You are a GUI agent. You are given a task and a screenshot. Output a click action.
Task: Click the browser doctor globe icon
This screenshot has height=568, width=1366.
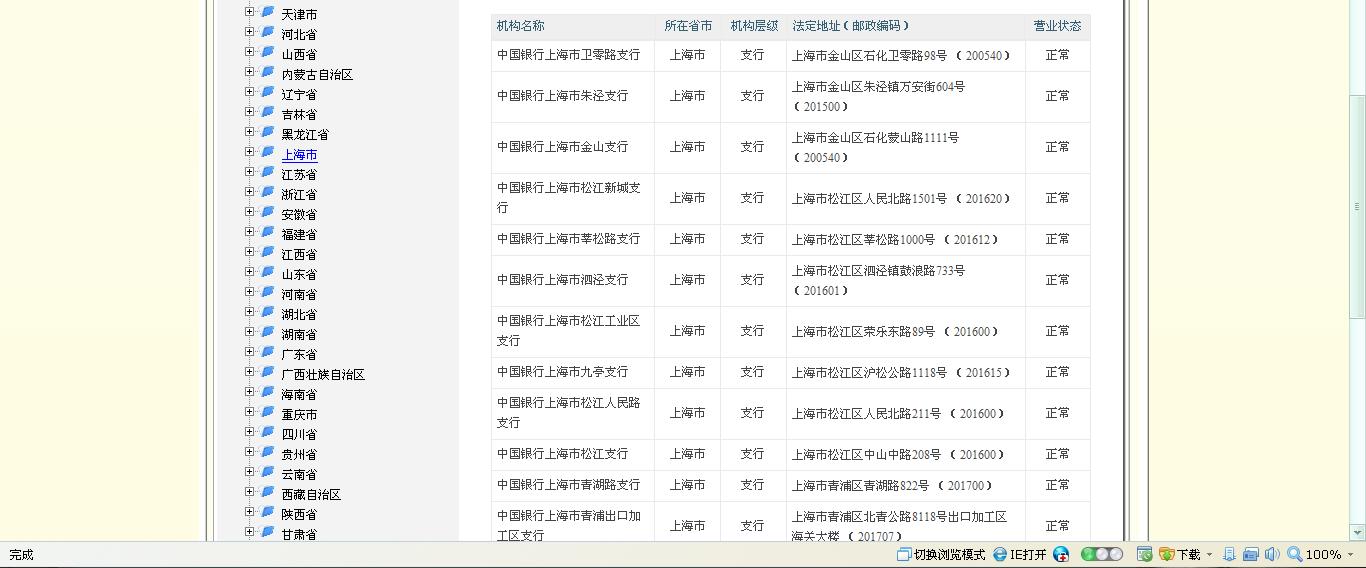tap(1061, 554)
